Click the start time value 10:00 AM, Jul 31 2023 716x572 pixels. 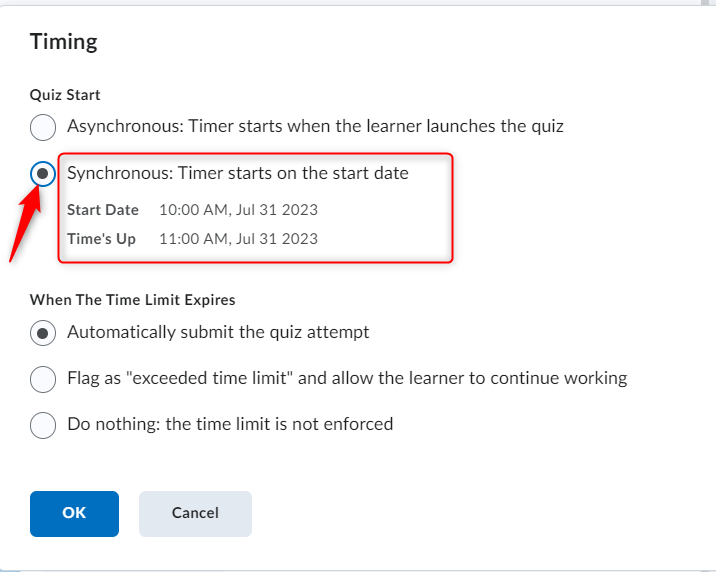(238, 210)
